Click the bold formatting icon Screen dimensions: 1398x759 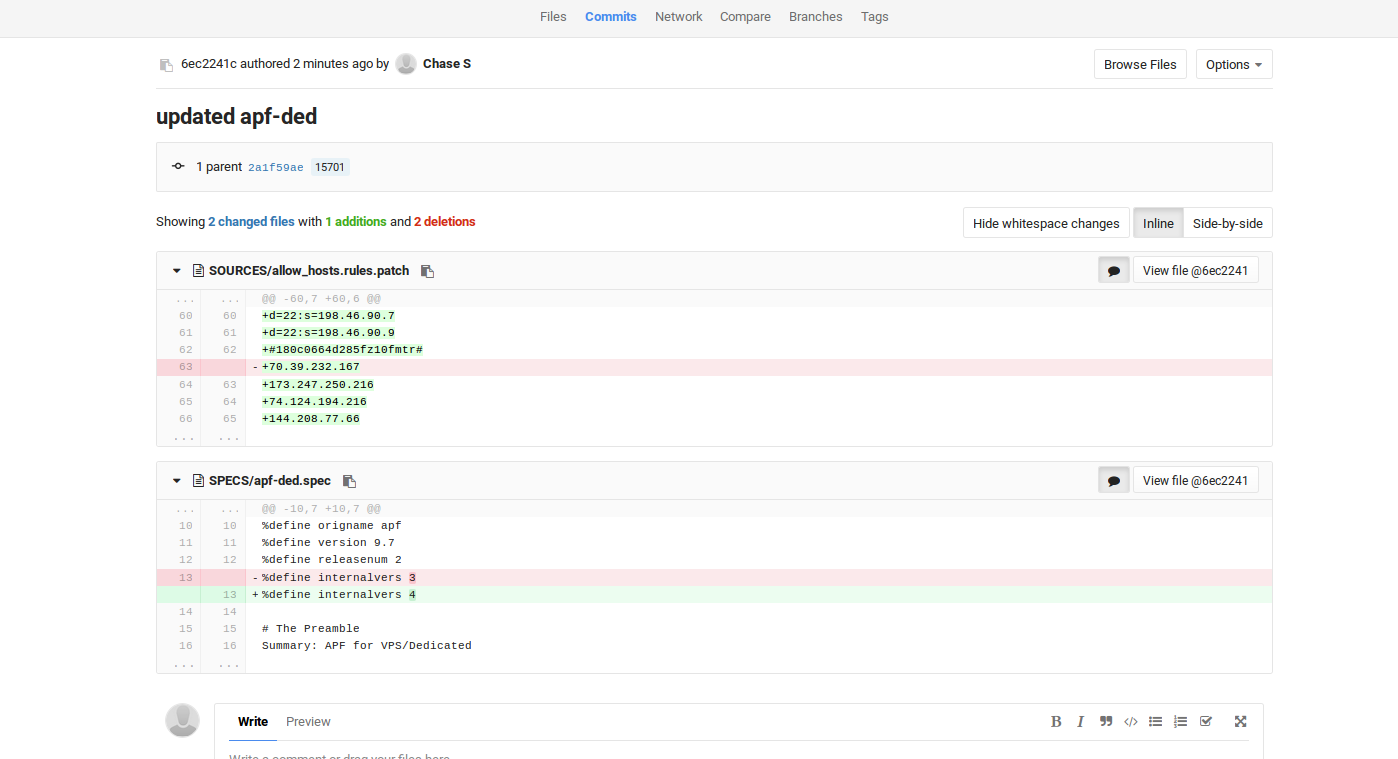(x=1056, y=722)
